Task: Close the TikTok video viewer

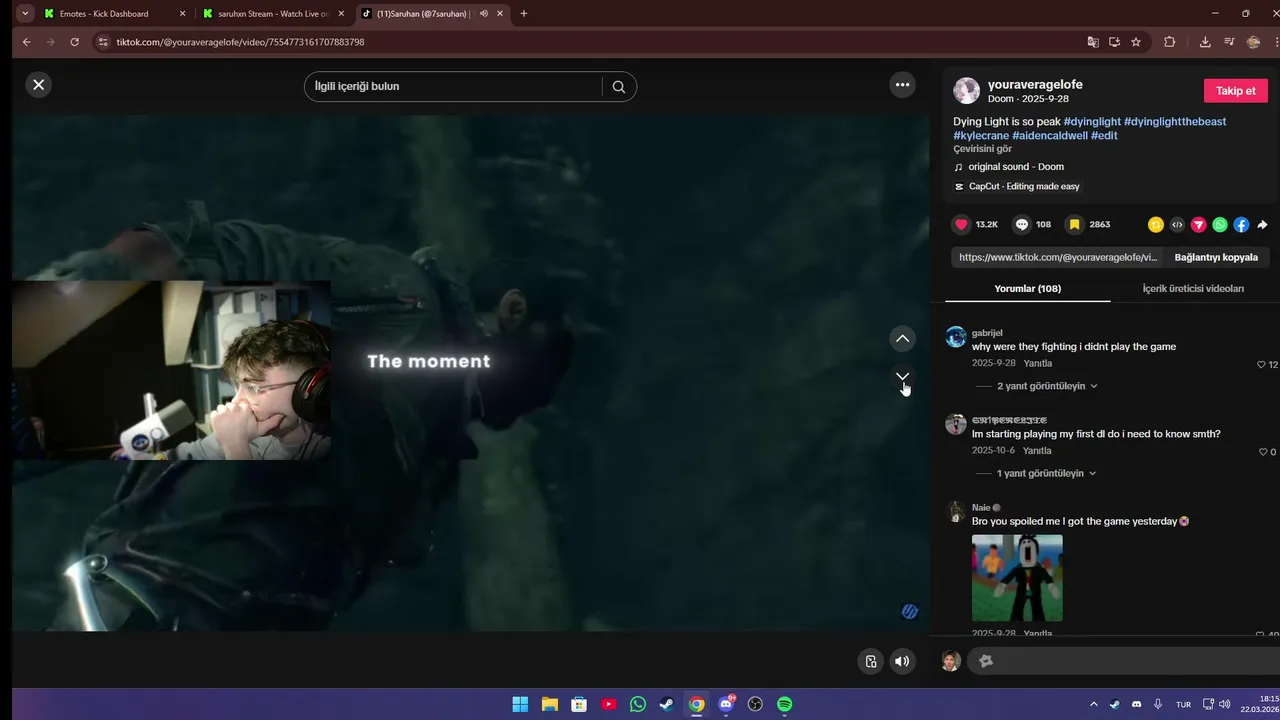Action: (x=39, y=85)
